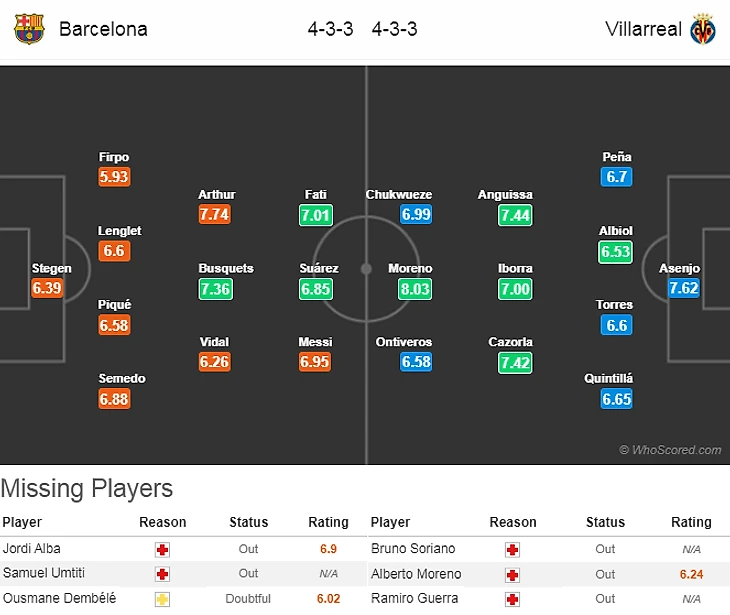
Task: Click the Villarreal team name
Action: pos(643,29)
